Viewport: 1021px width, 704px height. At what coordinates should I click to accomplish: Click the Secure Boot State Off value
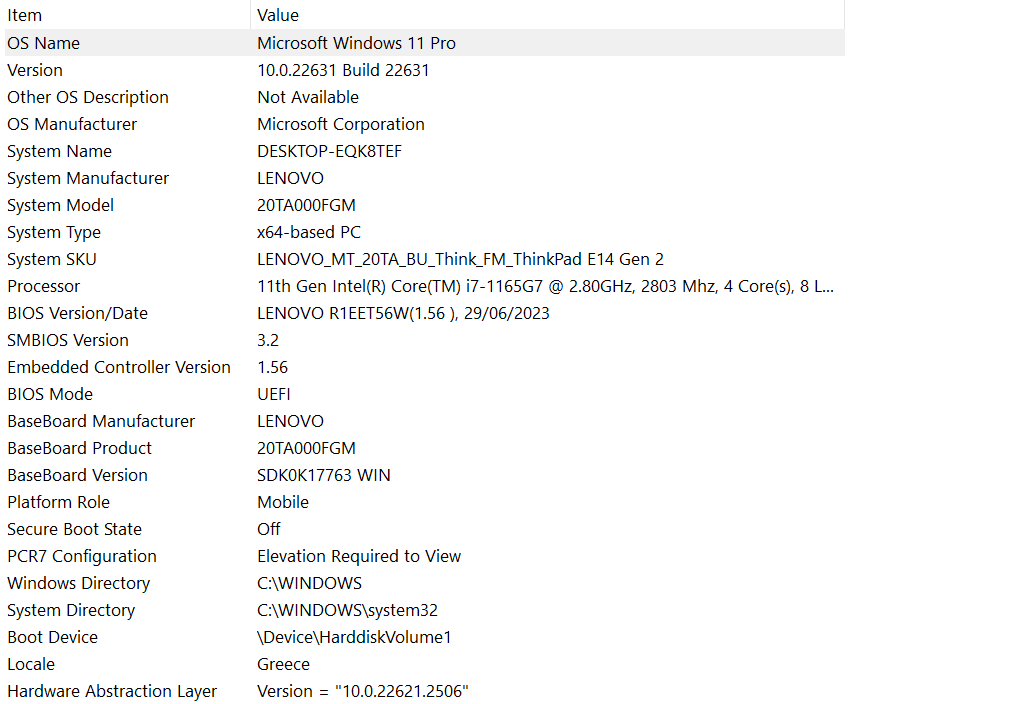pyautogui.click(x=268, y=529)
